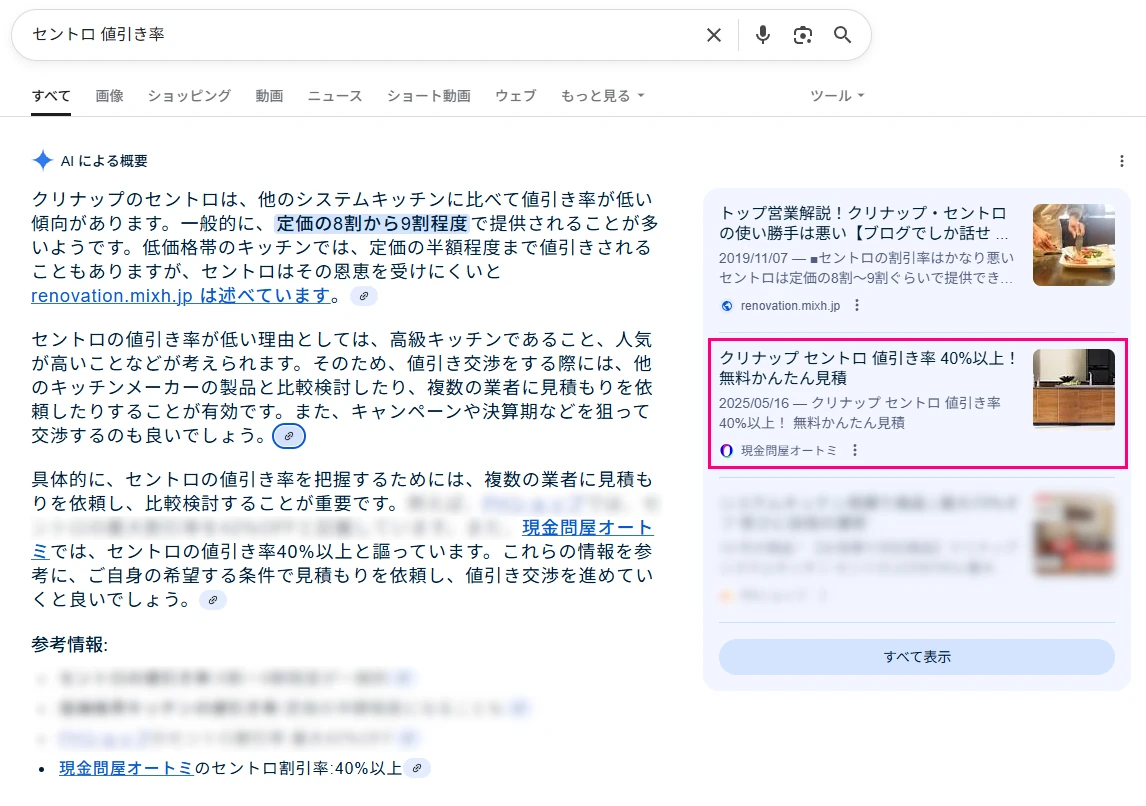
Task: Start voice search with the microphone icon
Action: (762, 35)
